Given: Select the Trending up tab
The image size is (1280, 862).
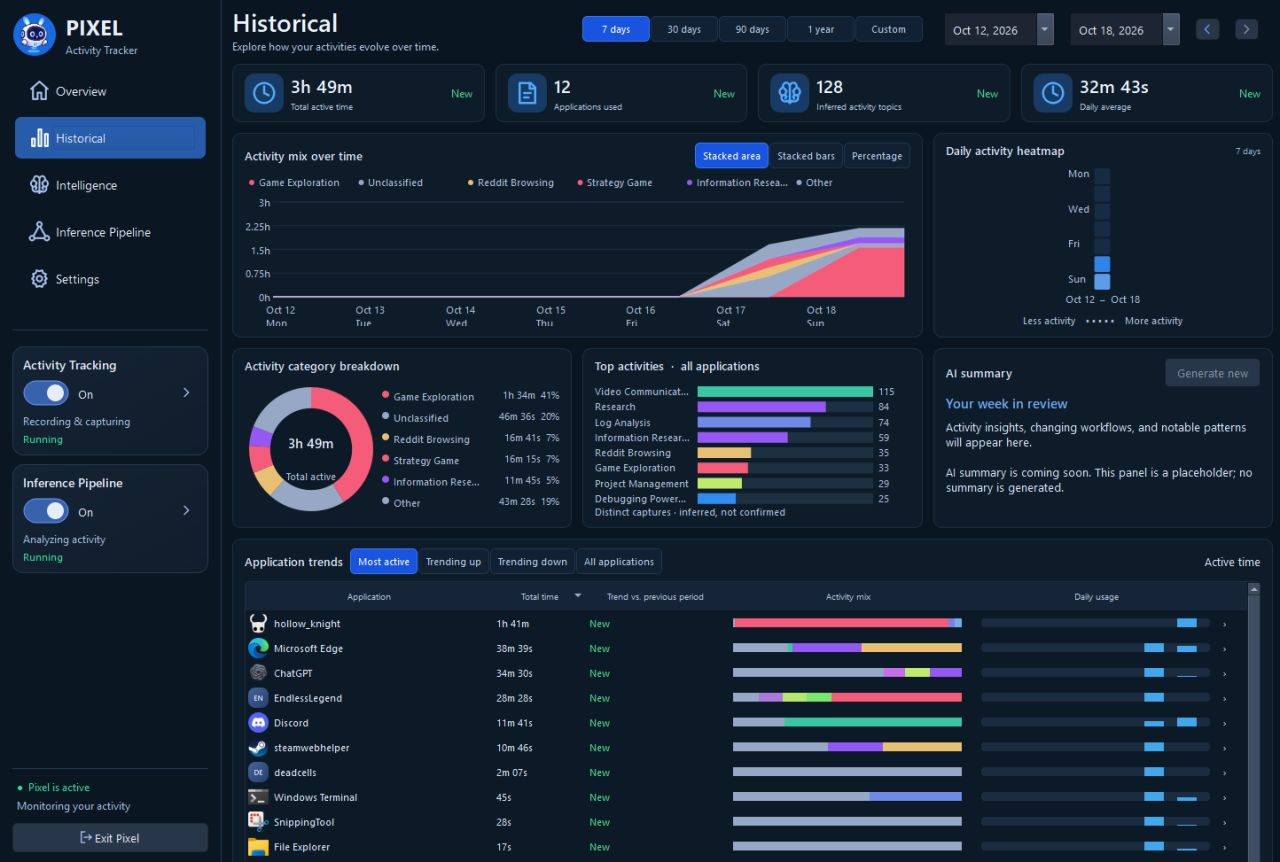Looking at the screenshot, I should click(x=453, y=562).
